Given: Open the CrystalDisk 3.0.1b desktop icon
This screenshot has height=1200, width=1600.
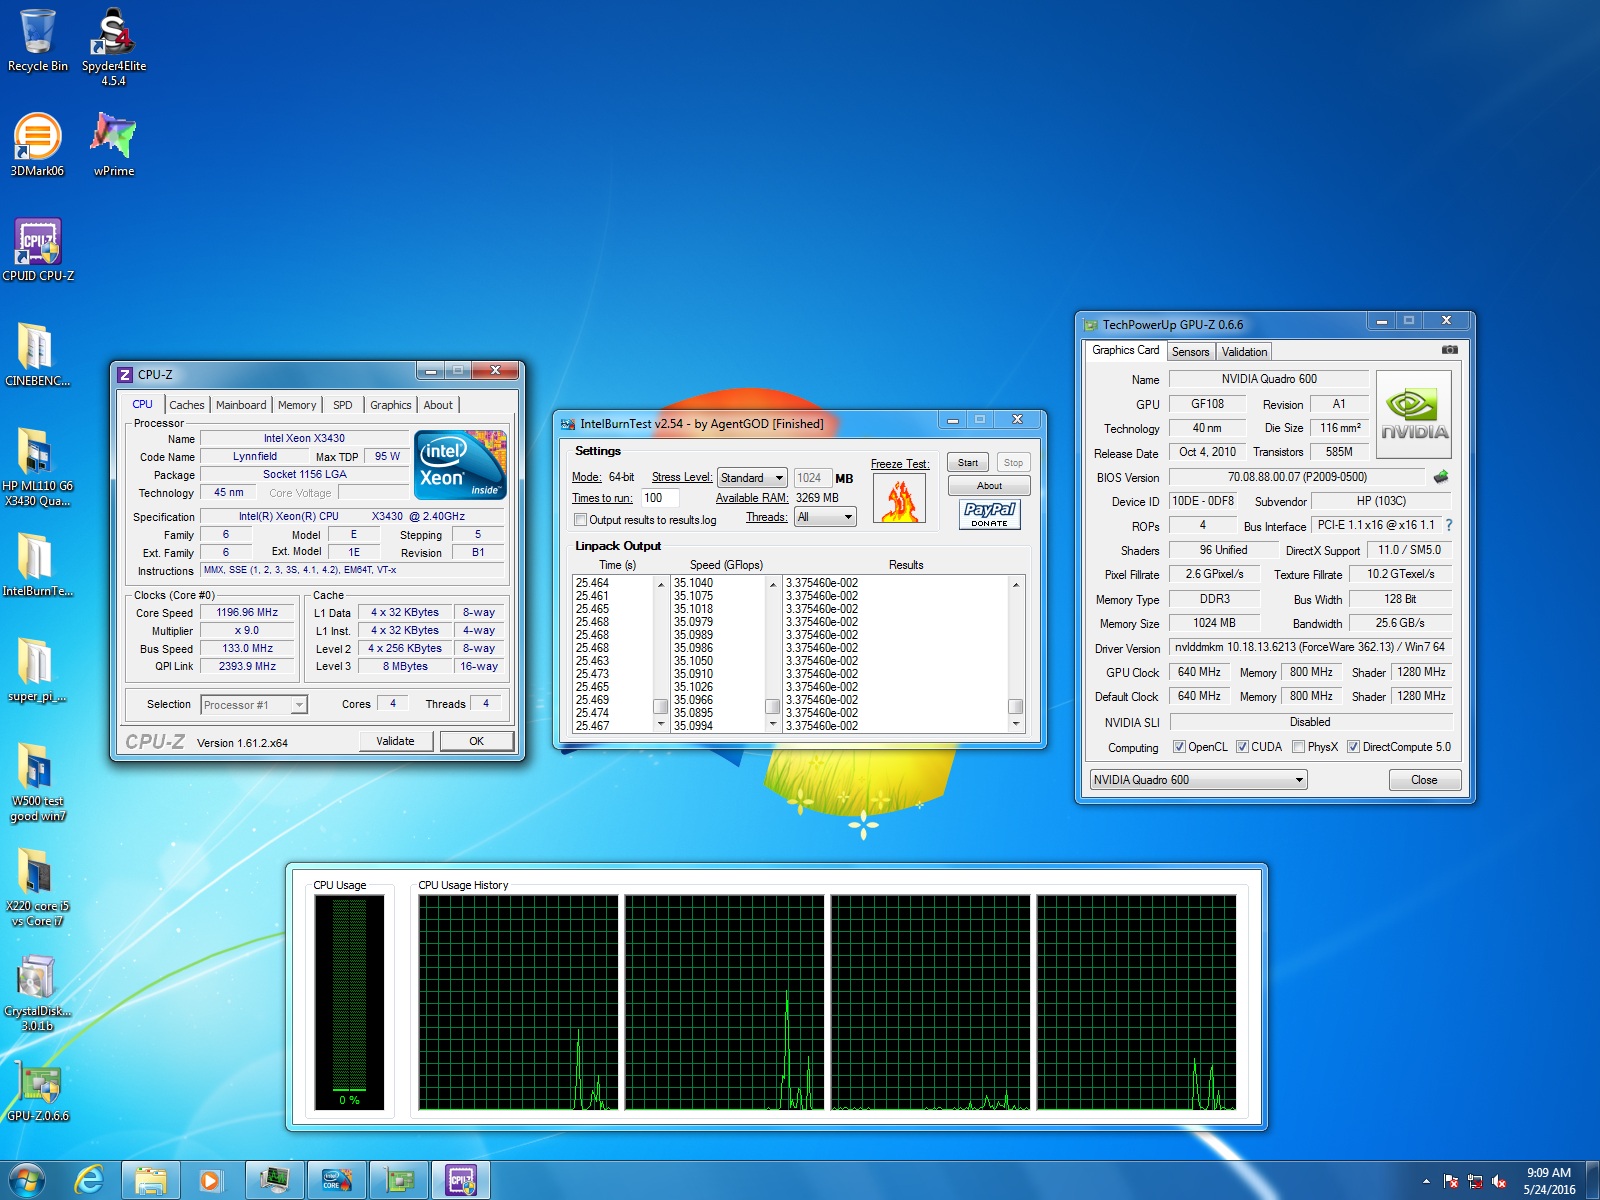Looking at the screenshot, I should click(37, 992).
